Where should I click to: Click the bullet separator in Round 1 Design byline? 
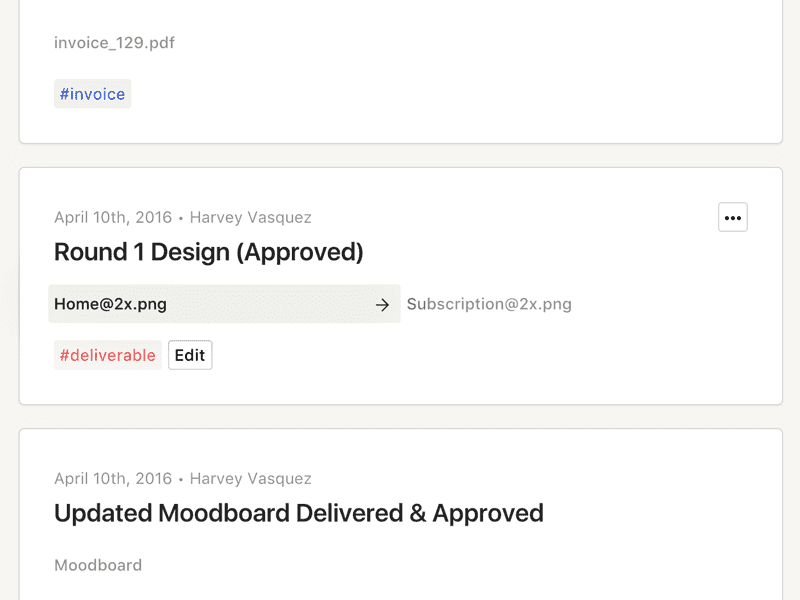point(181,218)
